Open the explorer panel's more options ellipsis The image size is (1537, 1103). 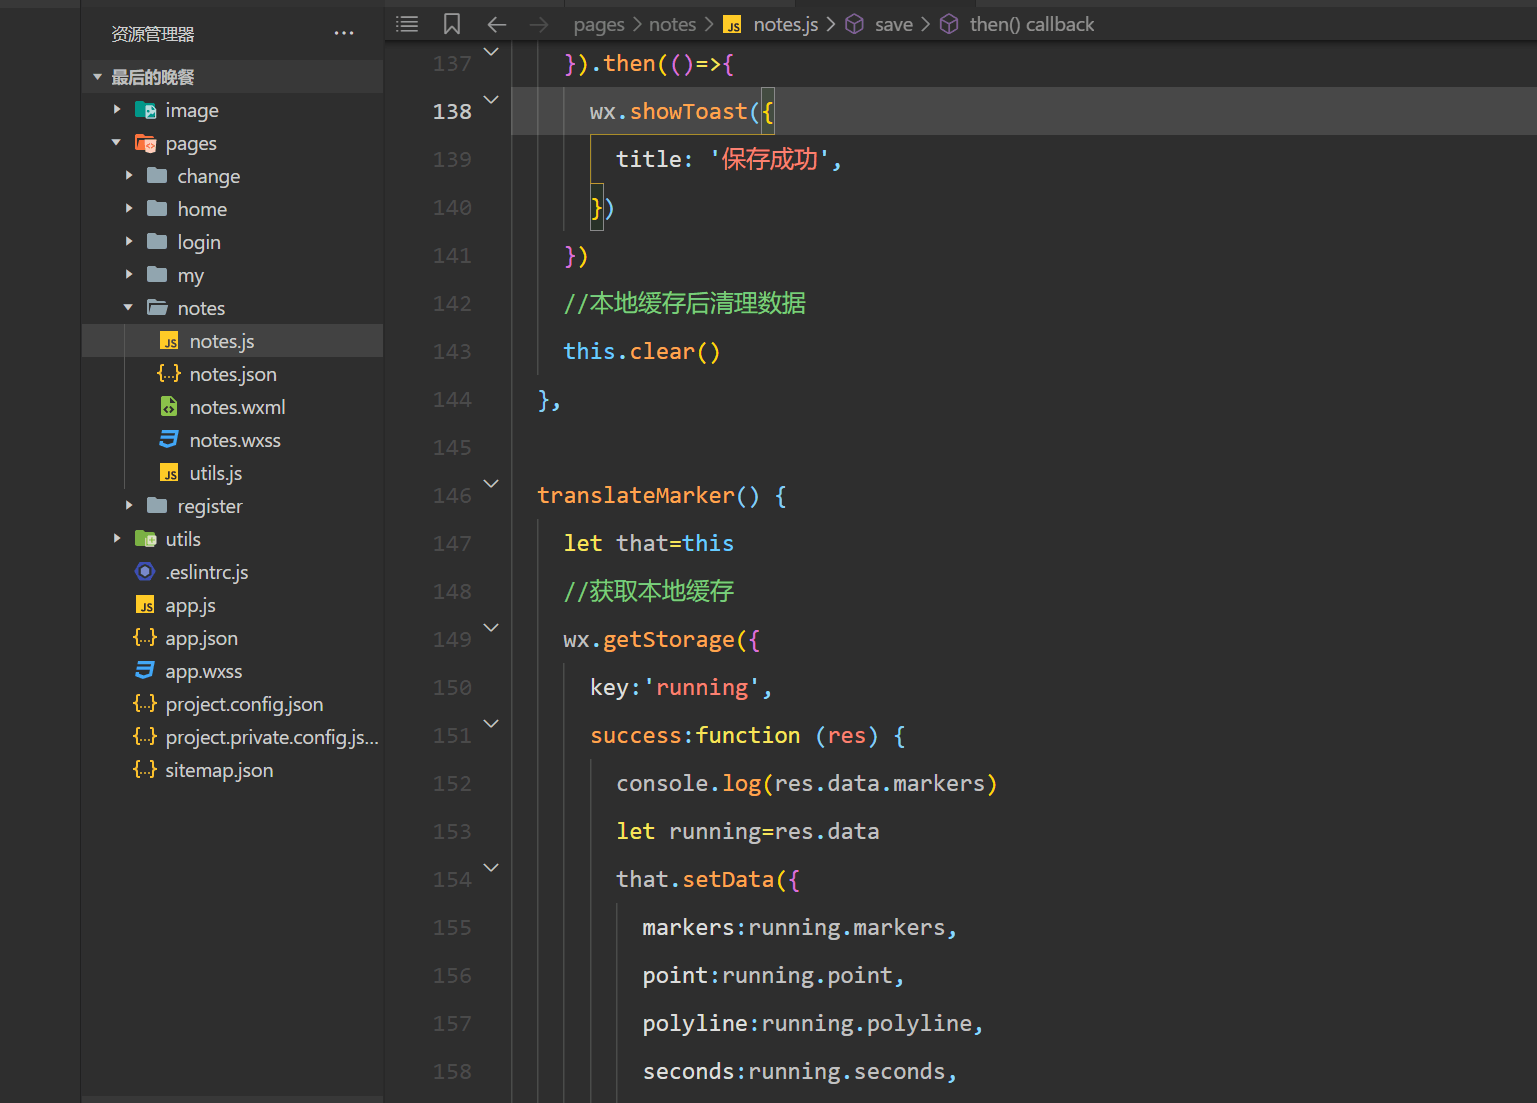[x=344, y=33]
